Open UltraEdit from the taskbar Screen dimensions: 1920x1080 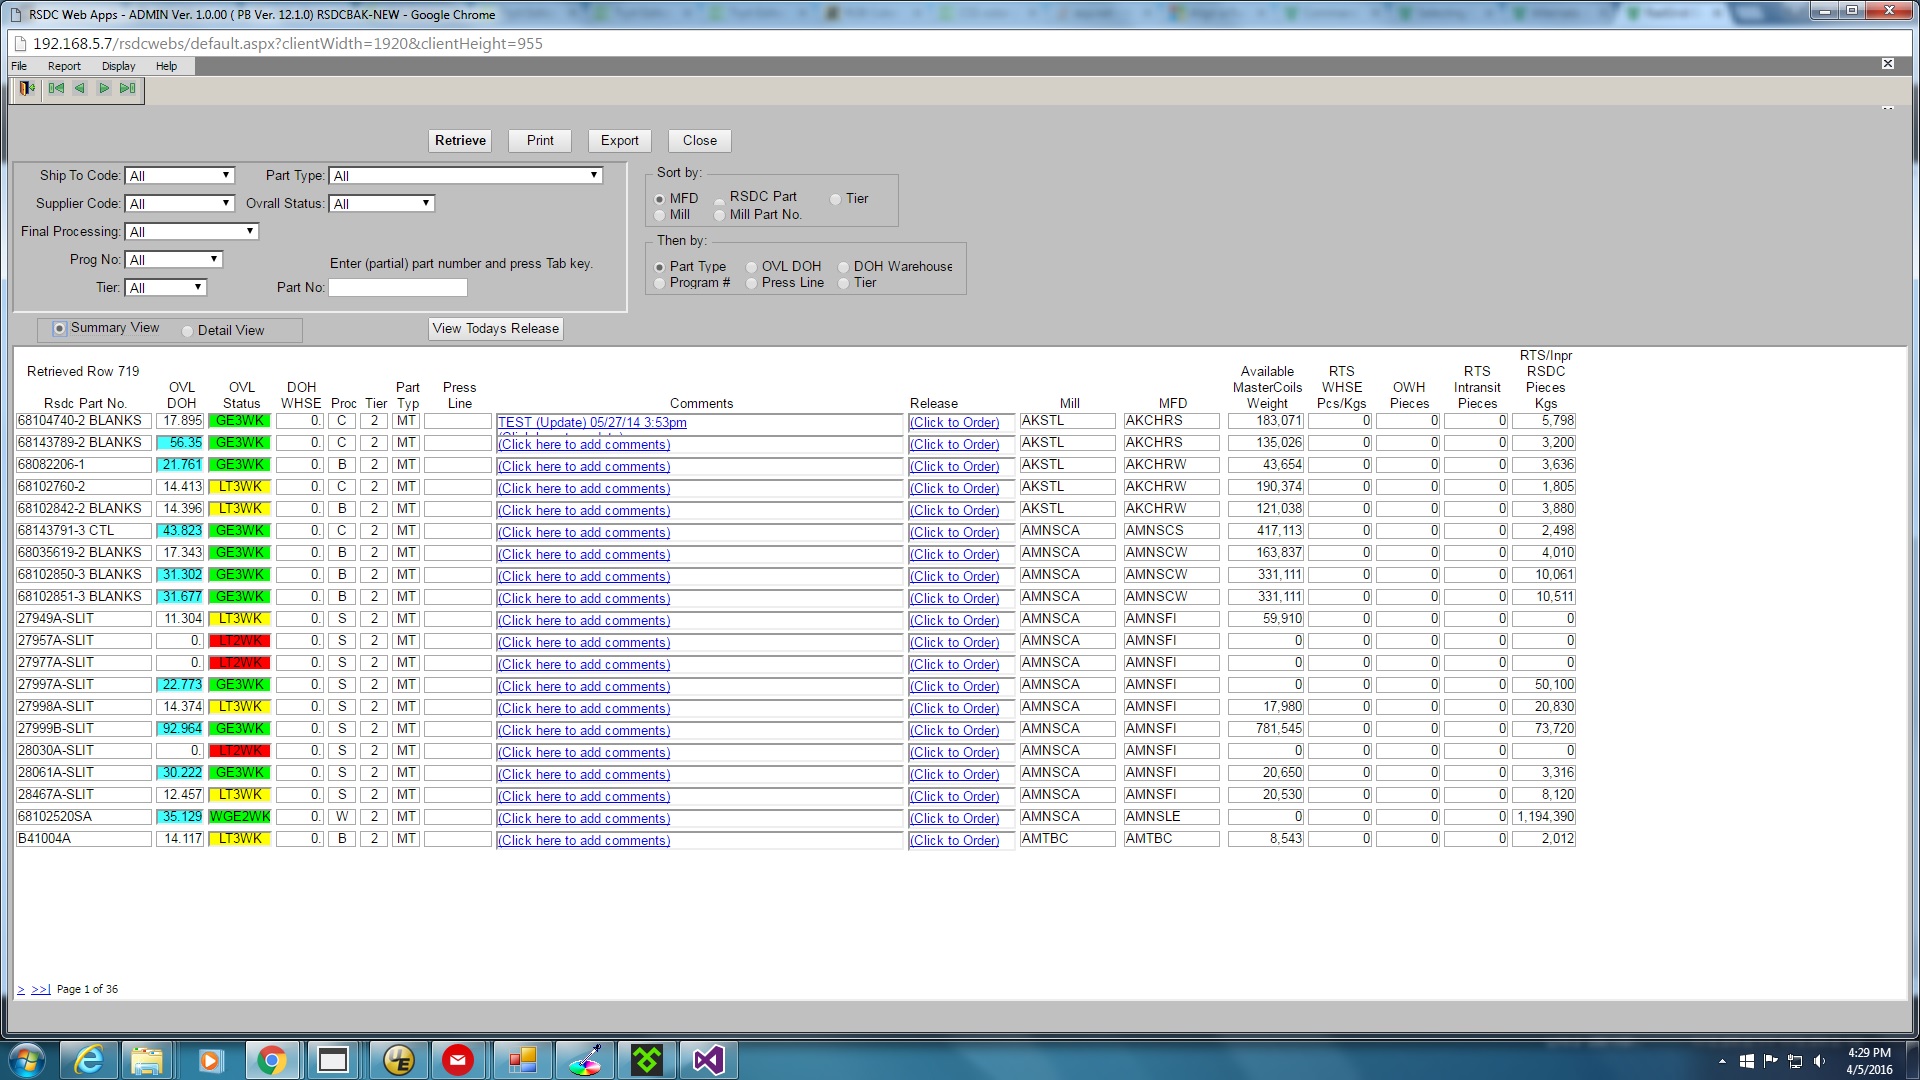click(x=398, y=1060)
